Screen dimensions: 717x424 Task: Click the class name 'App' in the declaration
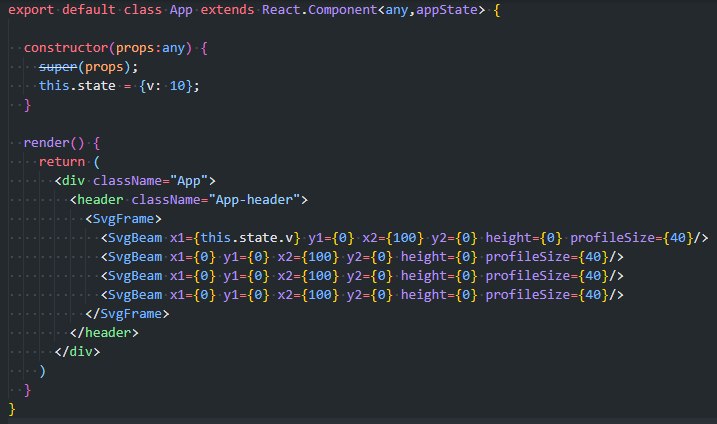pos(181,10)
